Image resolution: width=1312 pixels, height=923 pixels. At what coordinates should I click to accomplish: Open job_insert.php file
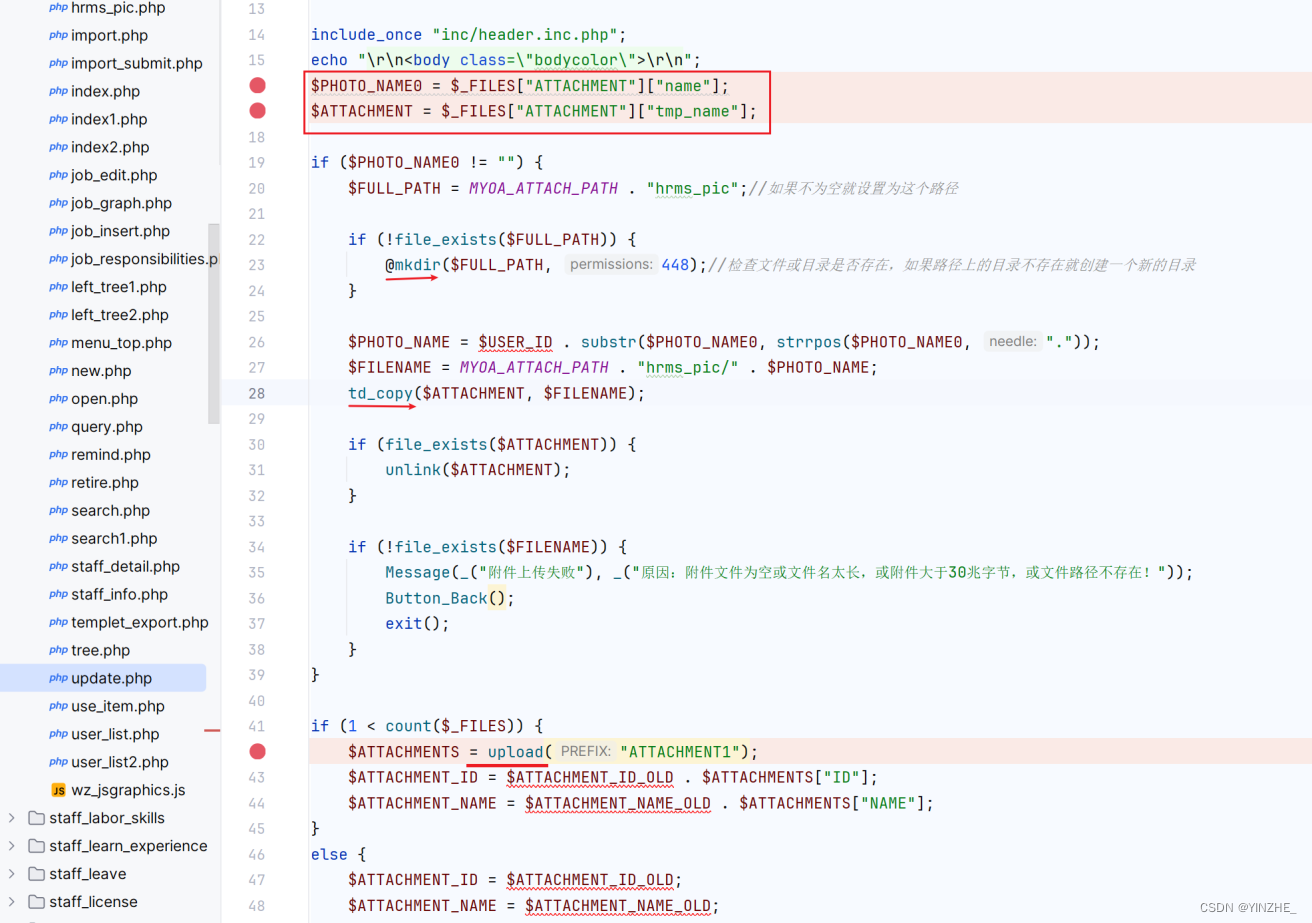click(x=120, y=232)
